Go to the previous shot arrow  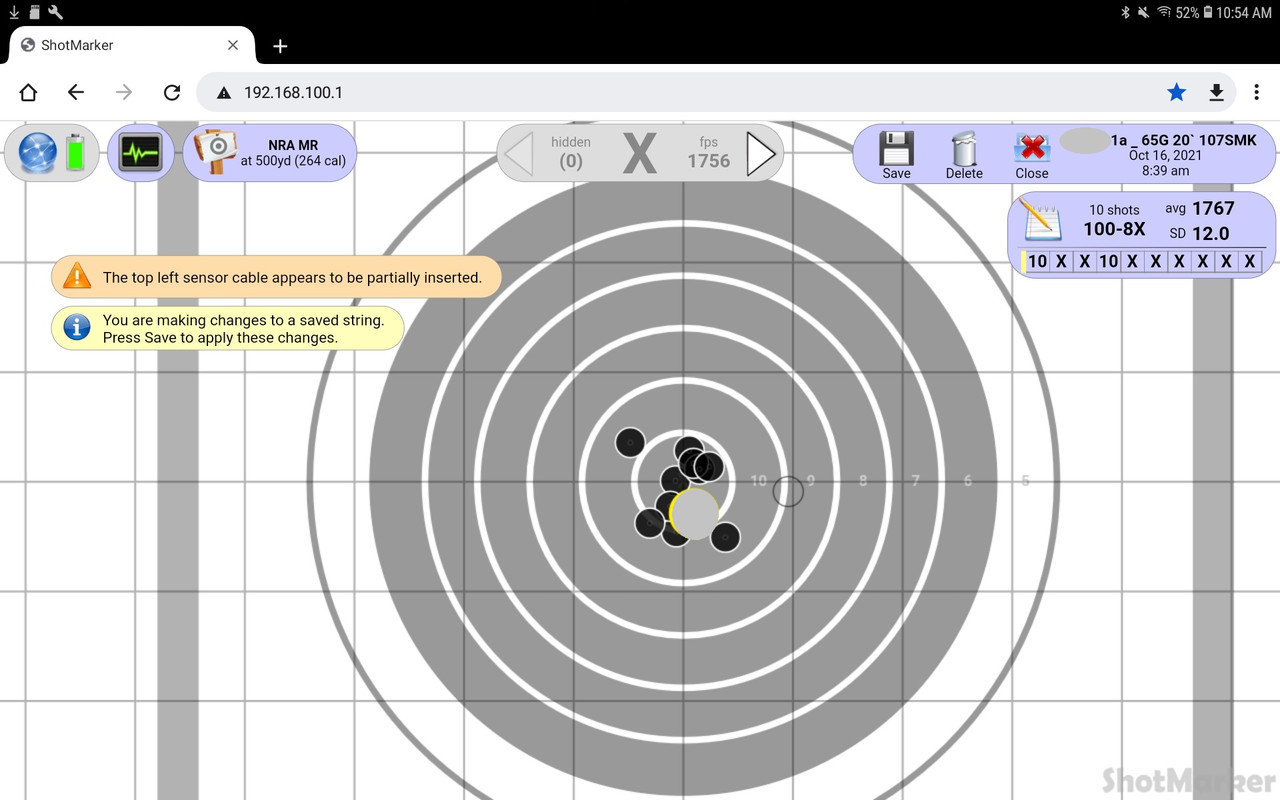coord(519,154)
